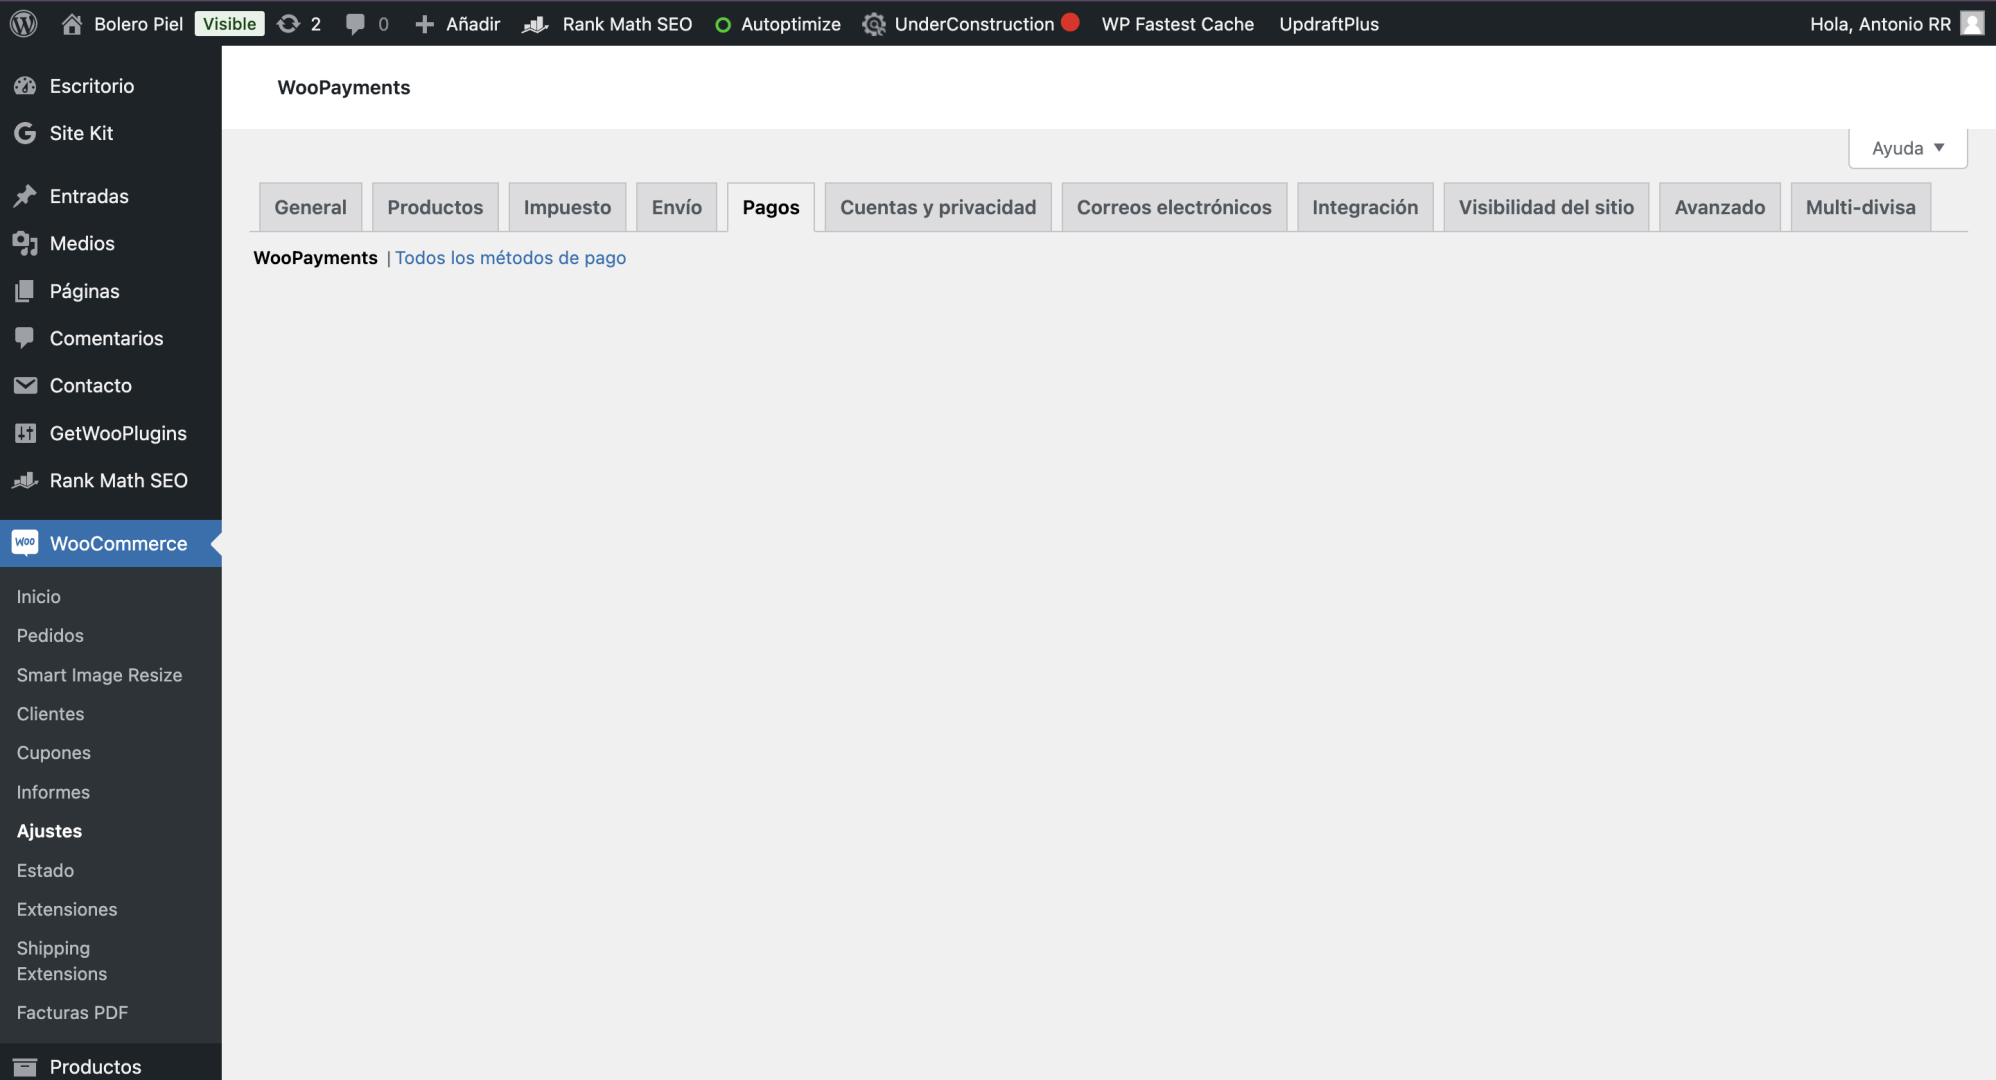Select the WooPayments subsection link
Image resolution: width=1996 pixels, height=1080 pixels.
[315, 258]
